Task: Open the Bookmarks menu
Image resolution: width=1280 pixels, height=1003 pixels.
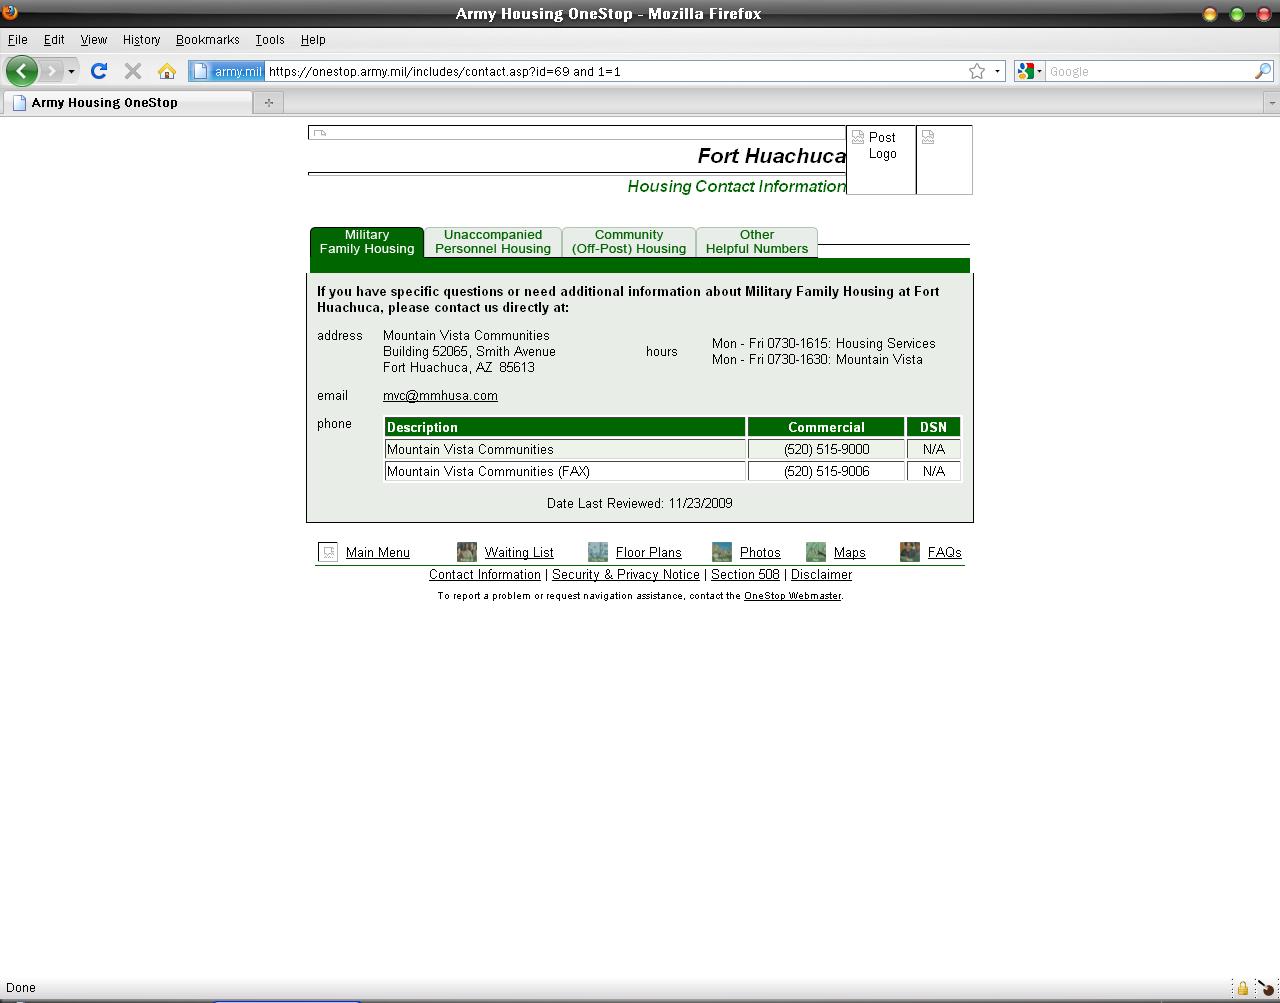Action: 207,40
